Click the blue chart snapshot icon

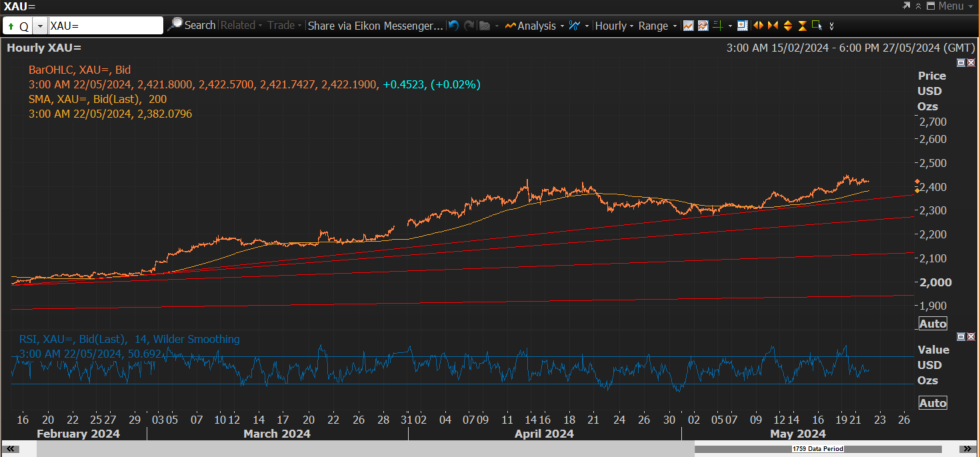[742, 26]
